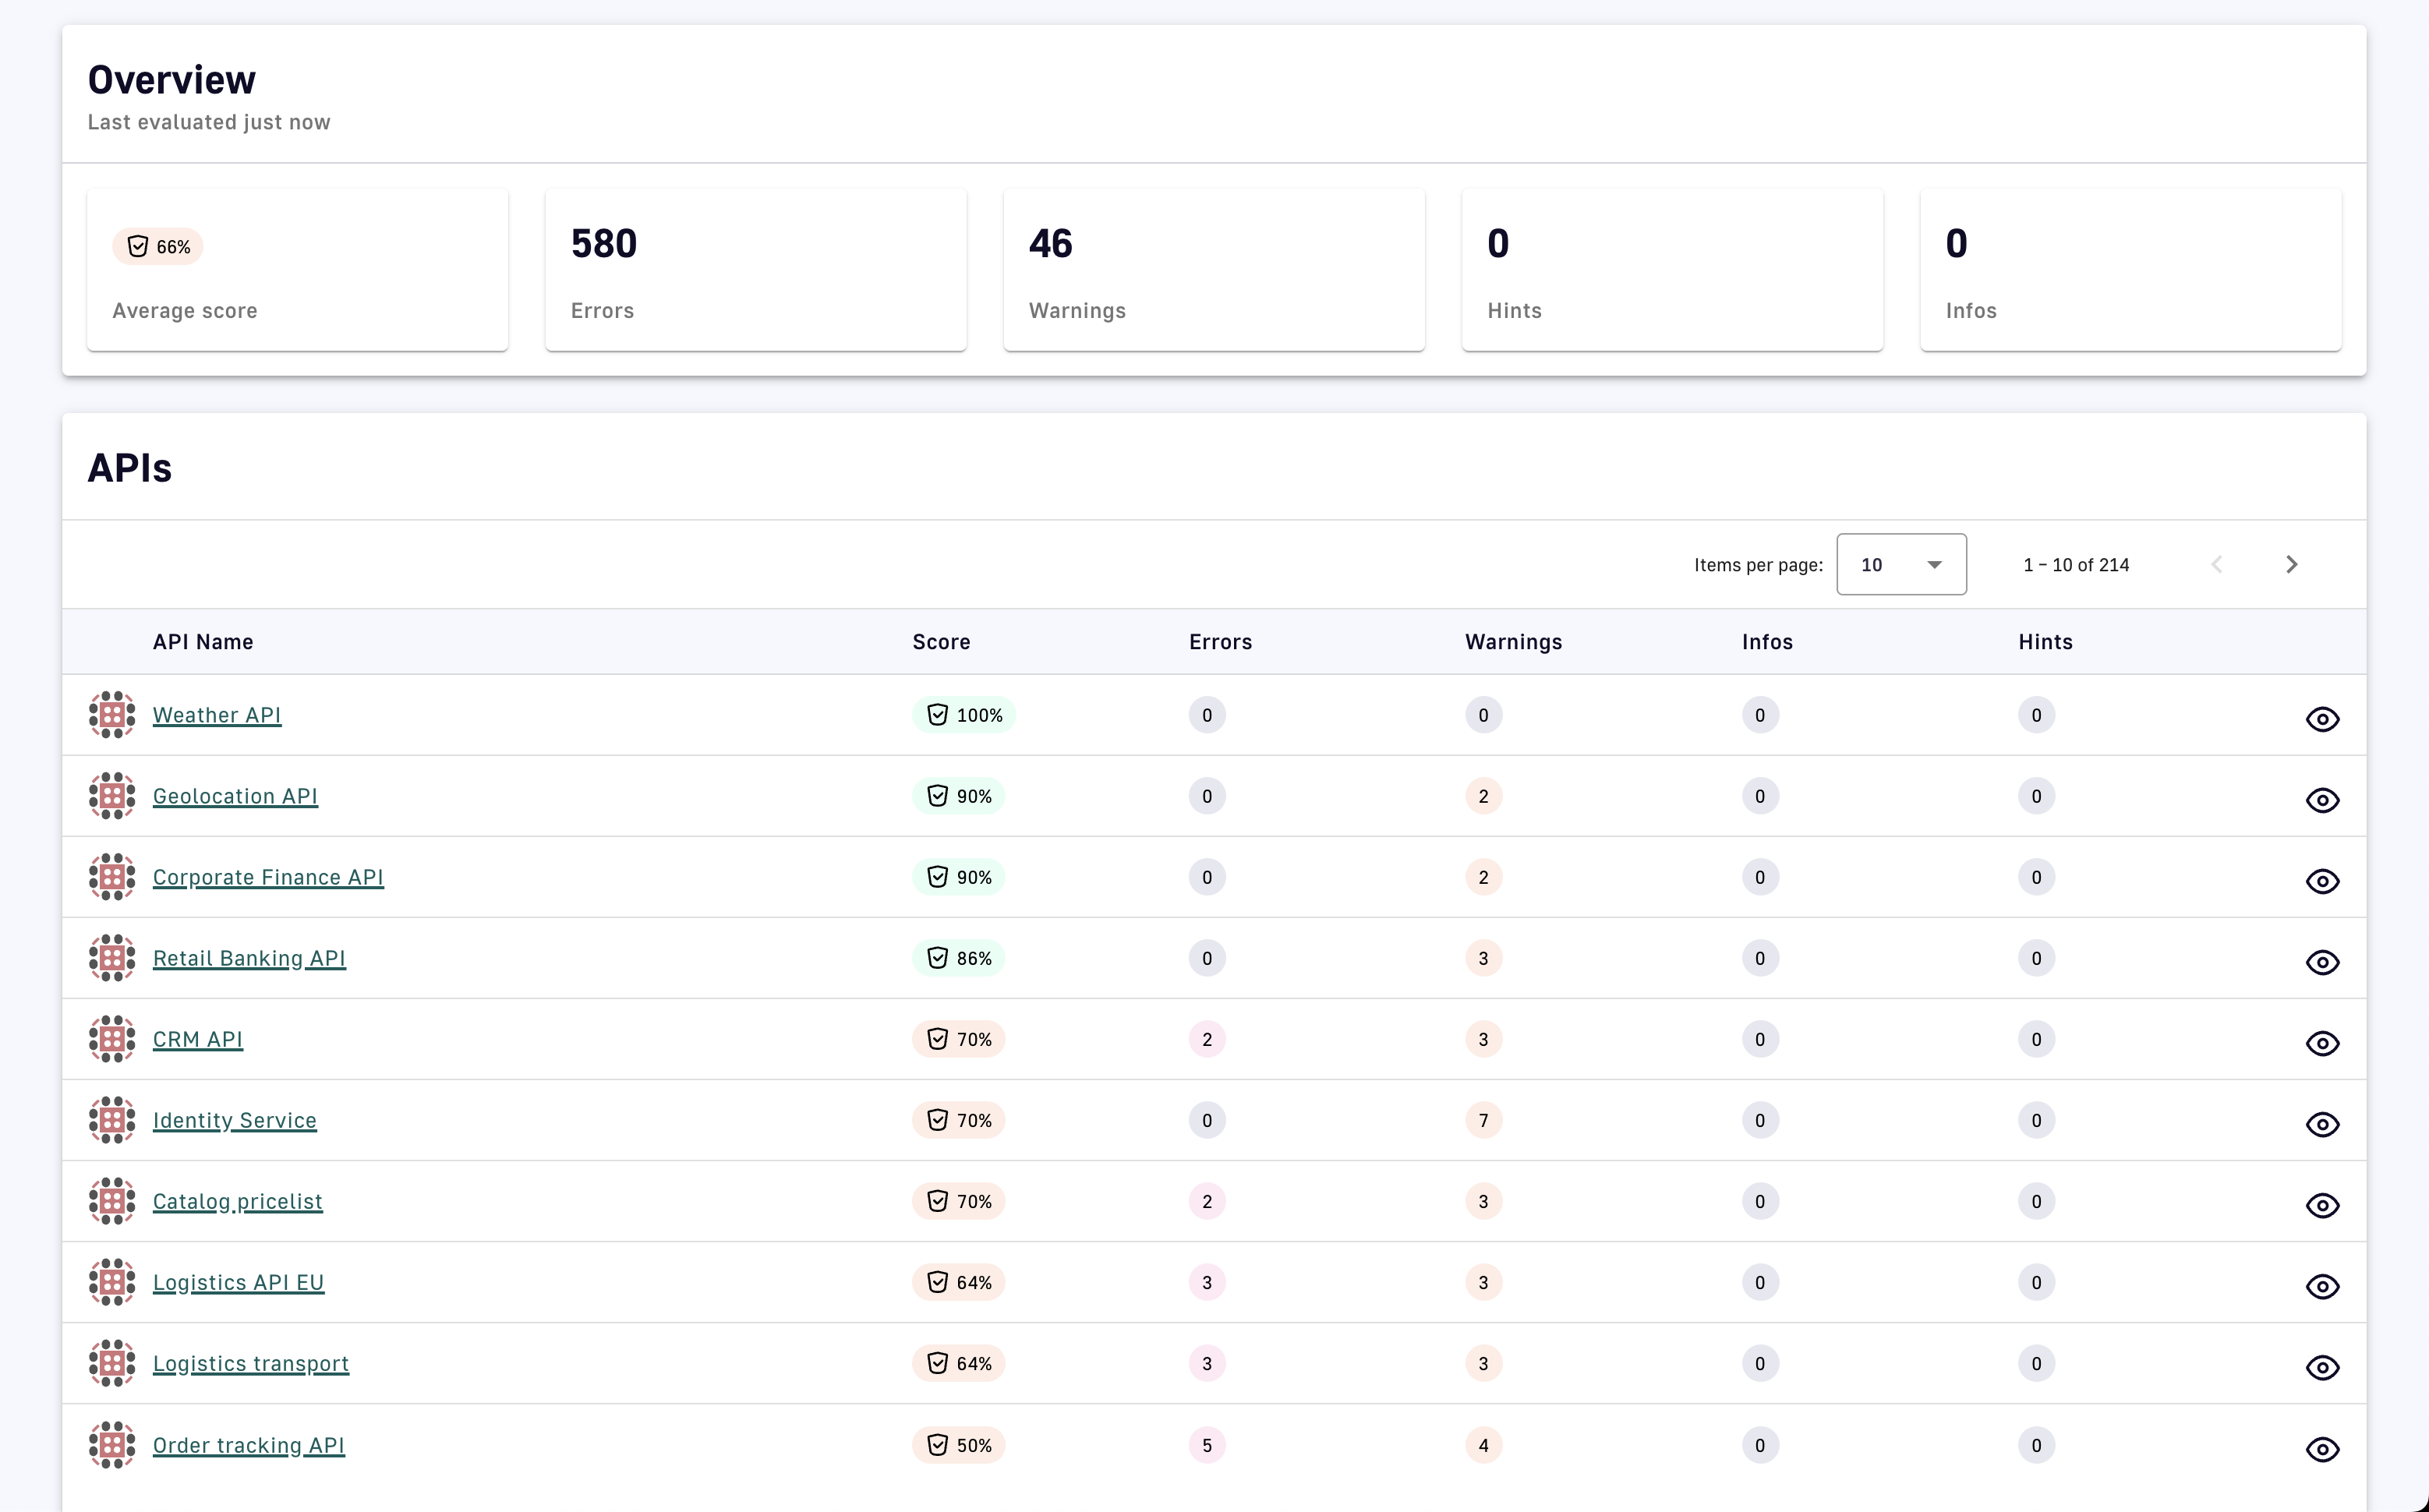
Task: Click the 66% average score shield badge
Action: point(158,247)
